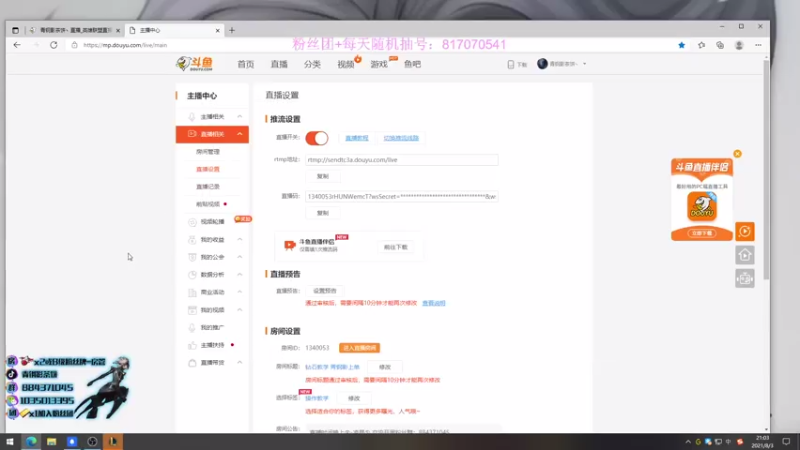Go to 直播 in top navigation
Viewport: 800px width, 450px height.
(x=279, y=64)
